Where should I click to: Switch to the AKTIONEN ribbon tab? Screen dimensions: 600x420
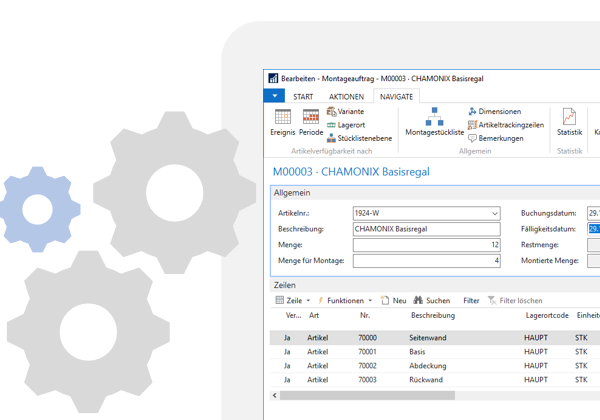point(346,97)
